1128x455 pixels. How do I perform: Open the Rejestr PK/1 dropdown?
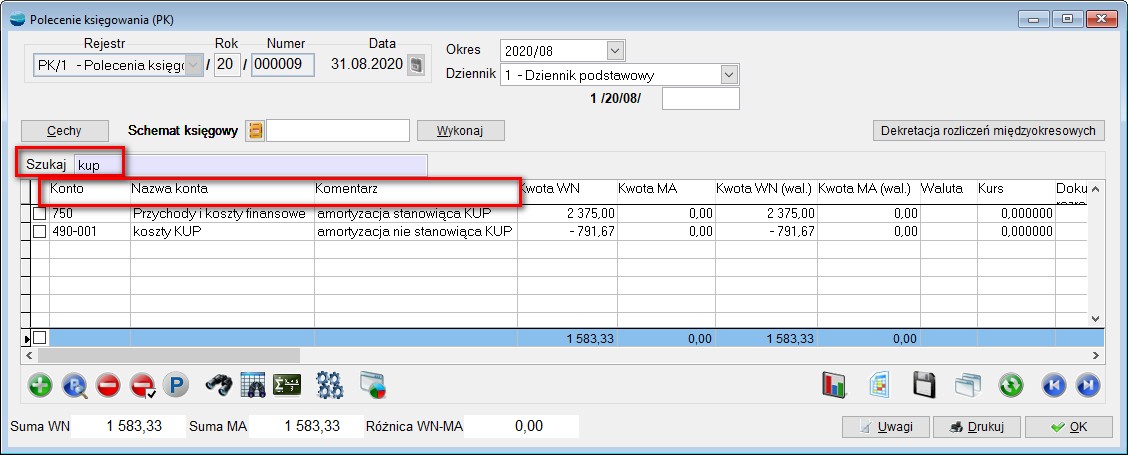194,65
